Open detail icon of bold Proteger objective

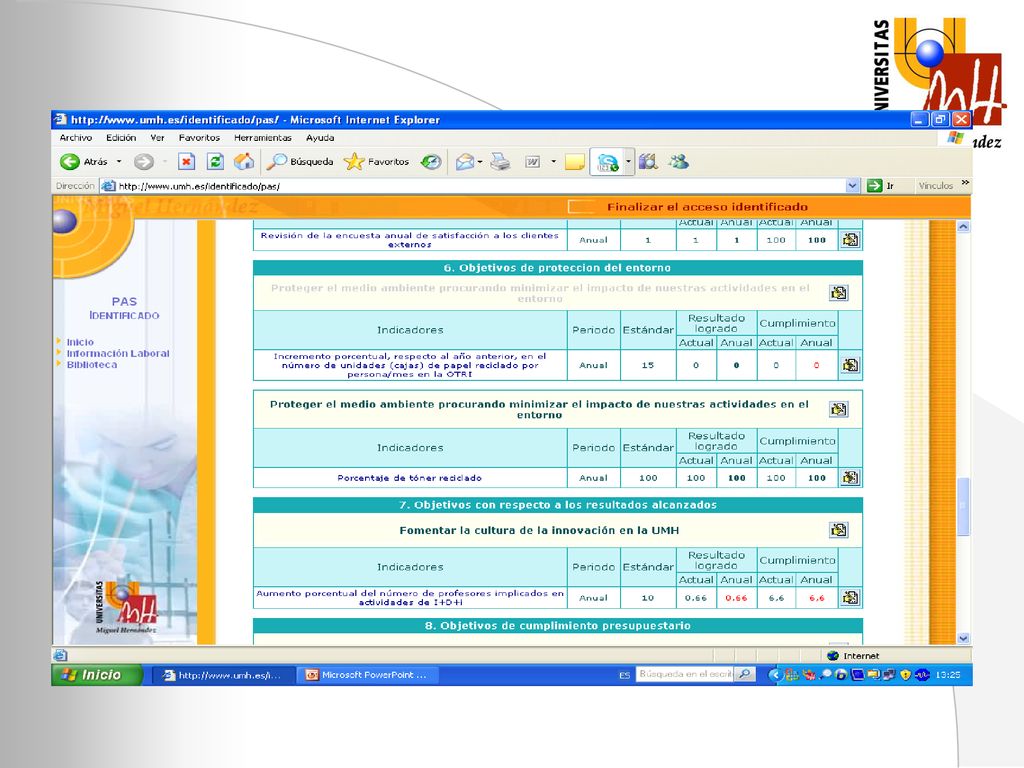click(x=839, y=409)
